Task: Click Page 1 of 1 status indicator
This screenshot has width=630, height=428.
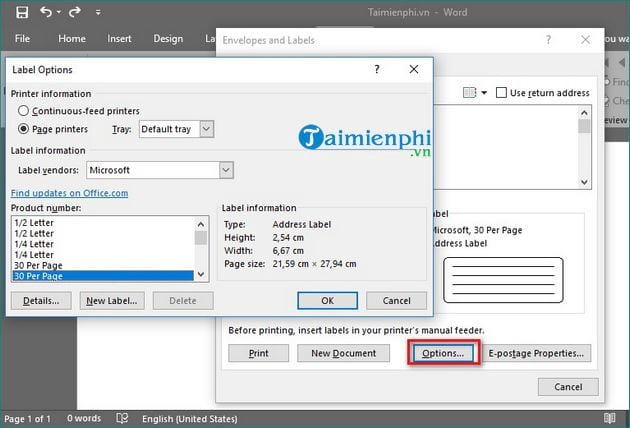Action: click(x=27, y=419)
